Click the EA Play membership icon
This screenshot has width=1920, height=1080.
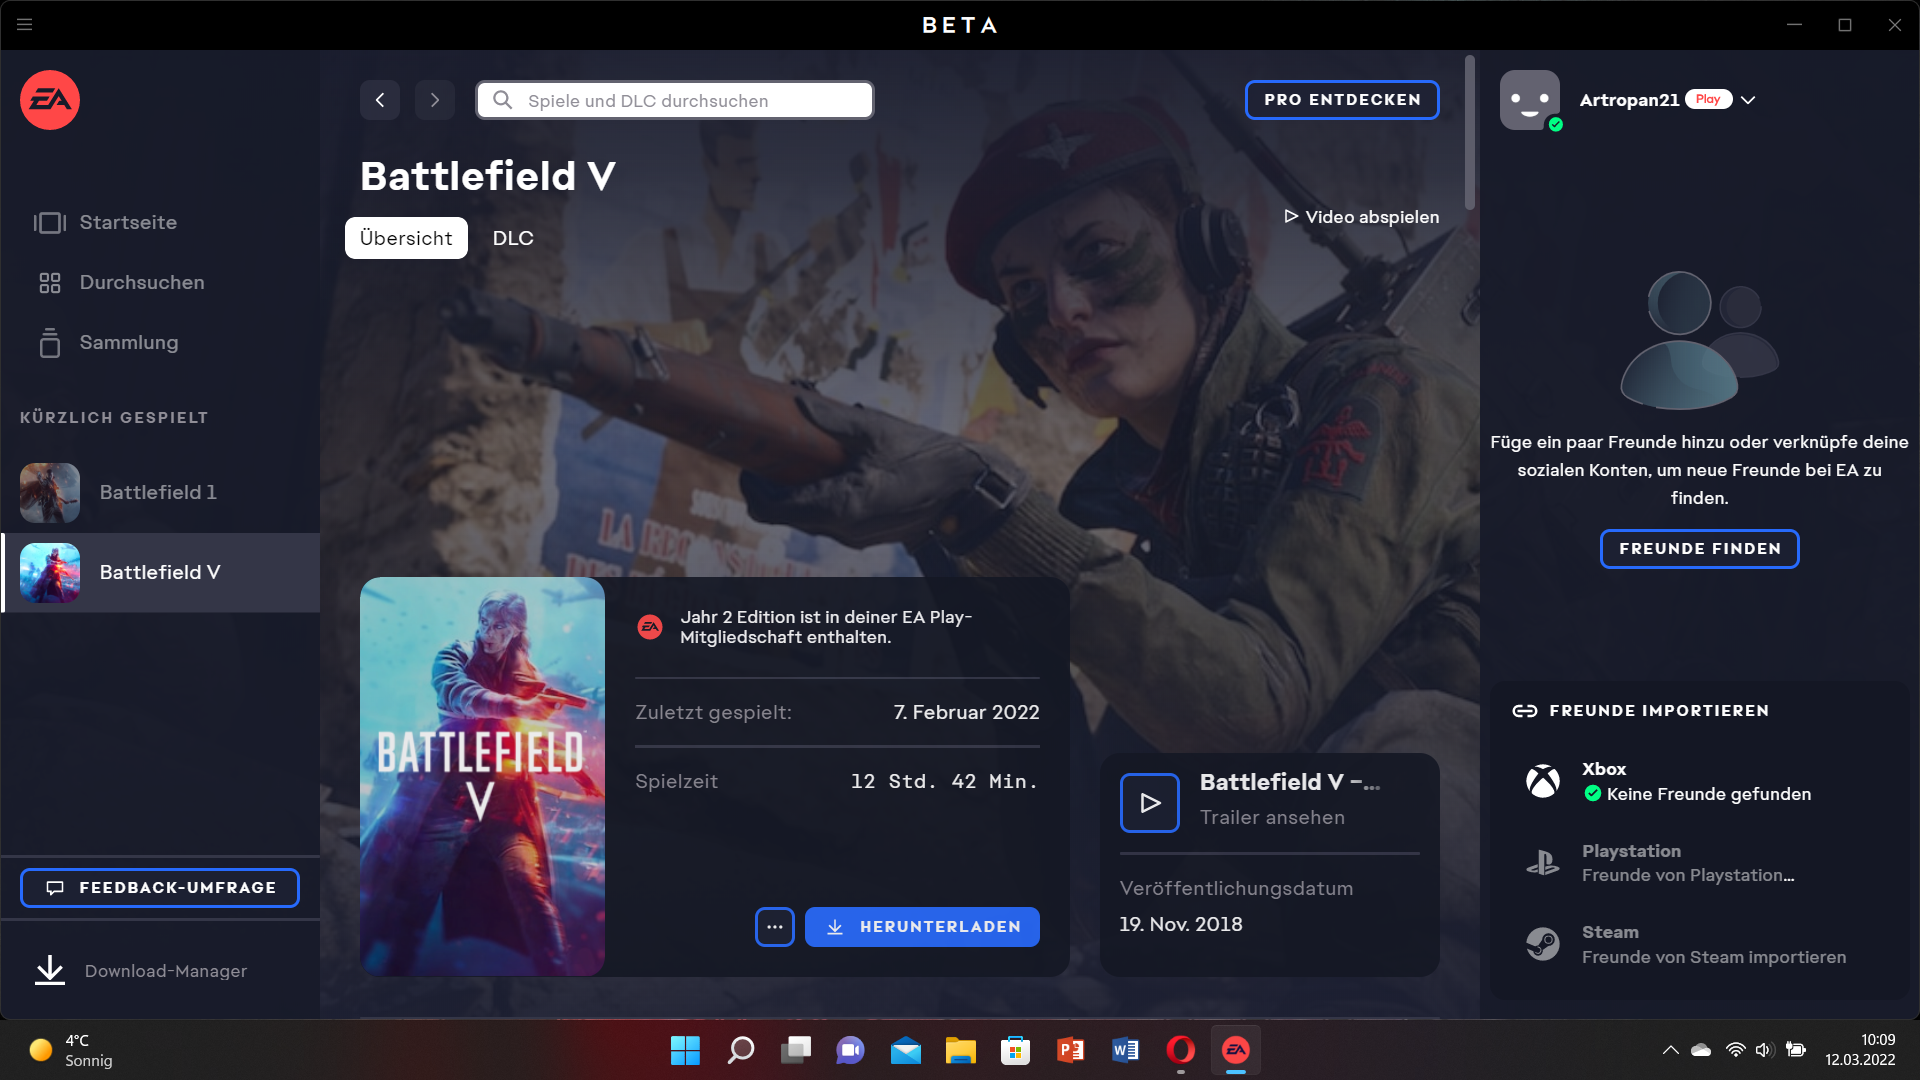(650, 627)
